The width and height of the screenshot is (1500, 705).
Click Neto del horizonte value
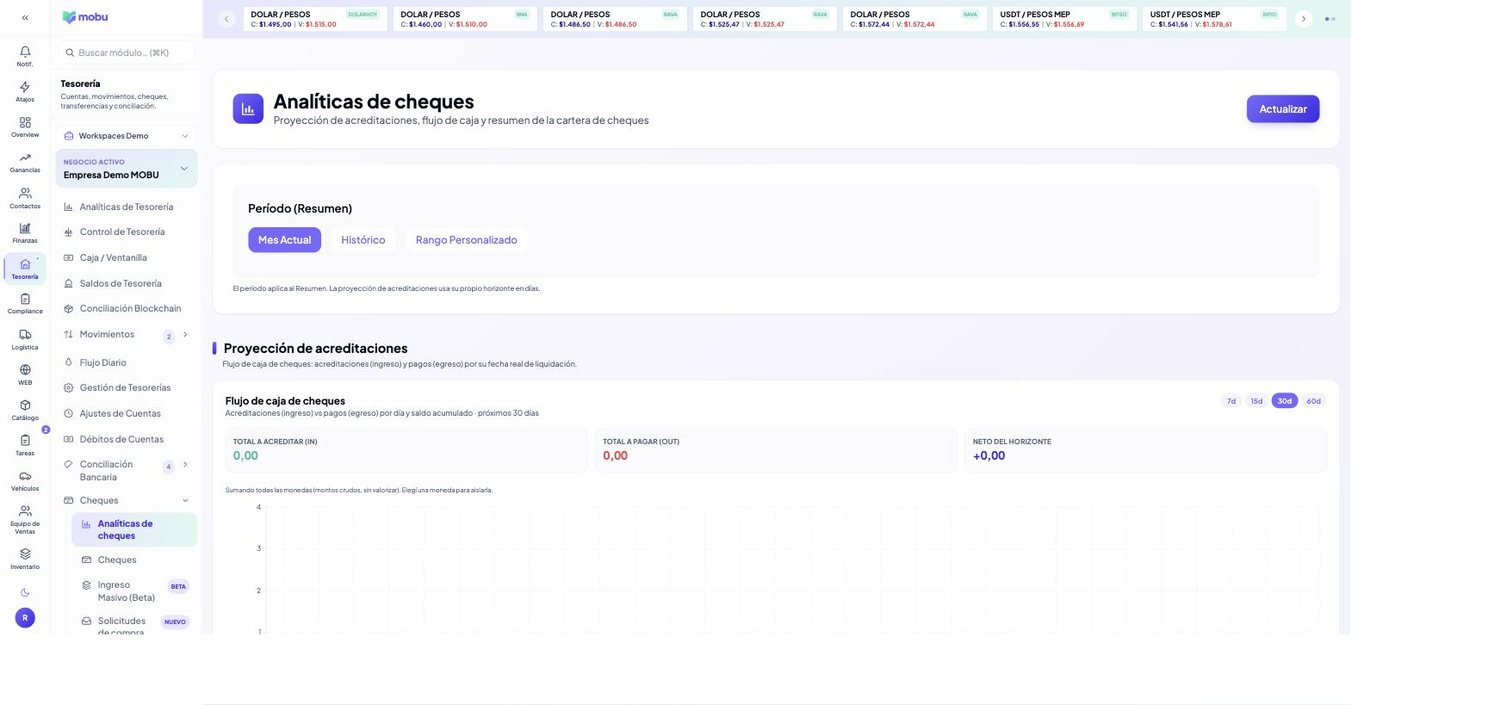[989, 456]
